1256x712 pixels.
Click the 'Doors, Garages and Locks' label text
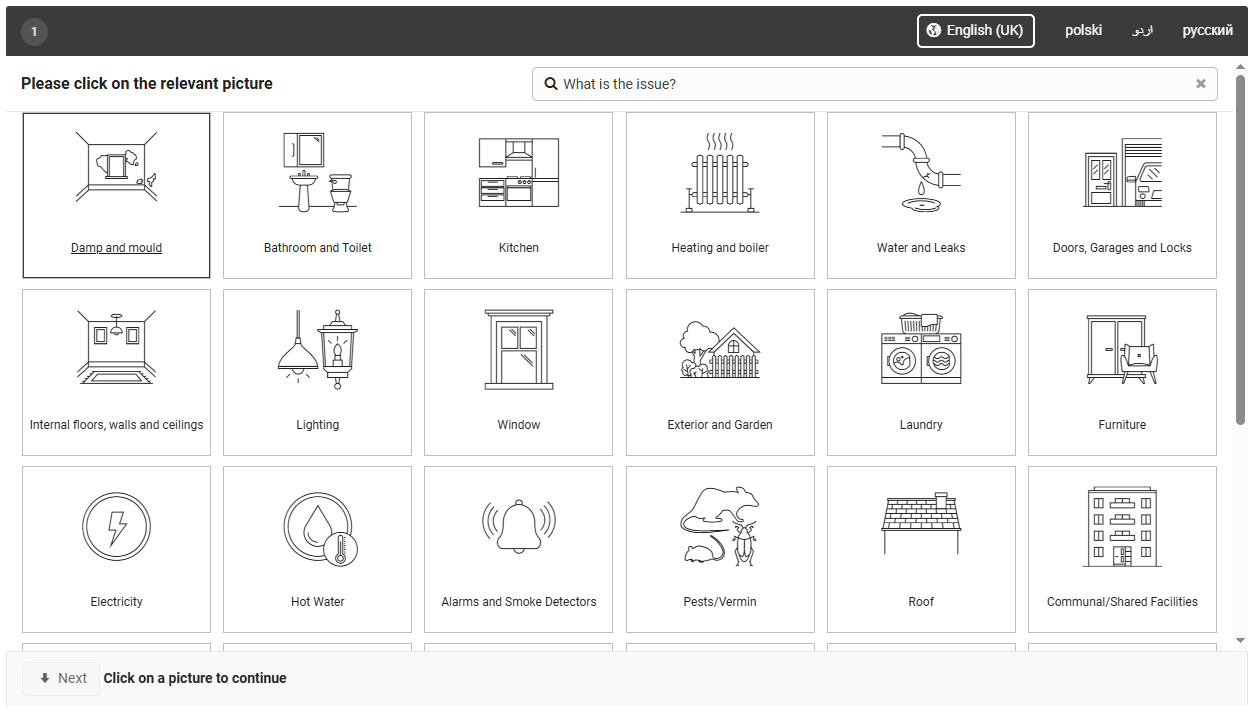pos(1122,248)
